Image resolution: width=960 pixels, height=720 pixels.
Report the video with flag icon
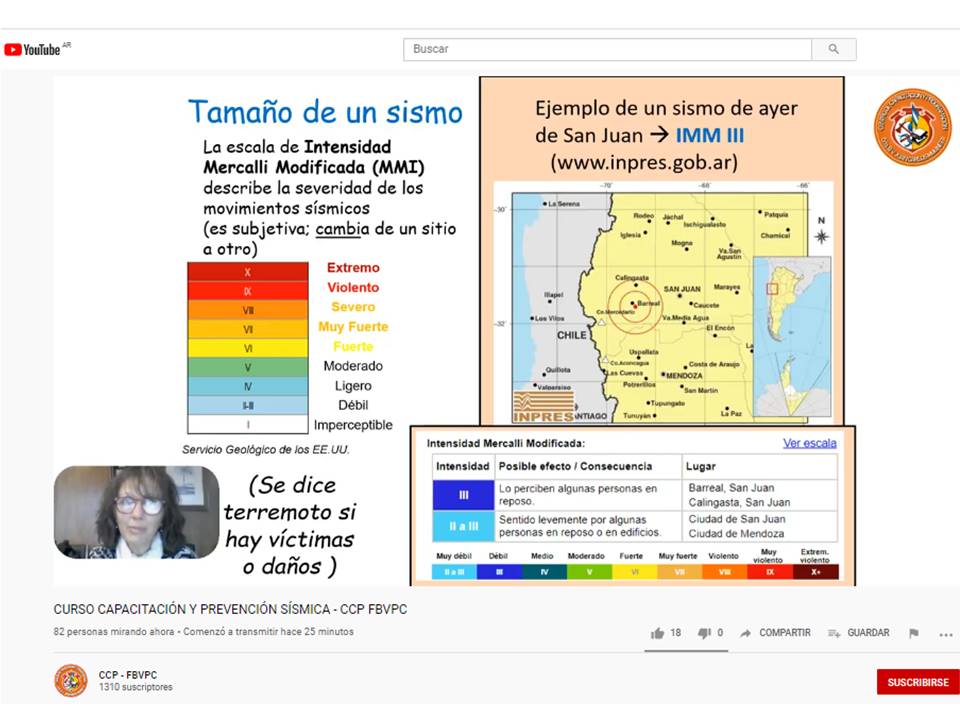[913, 633]
